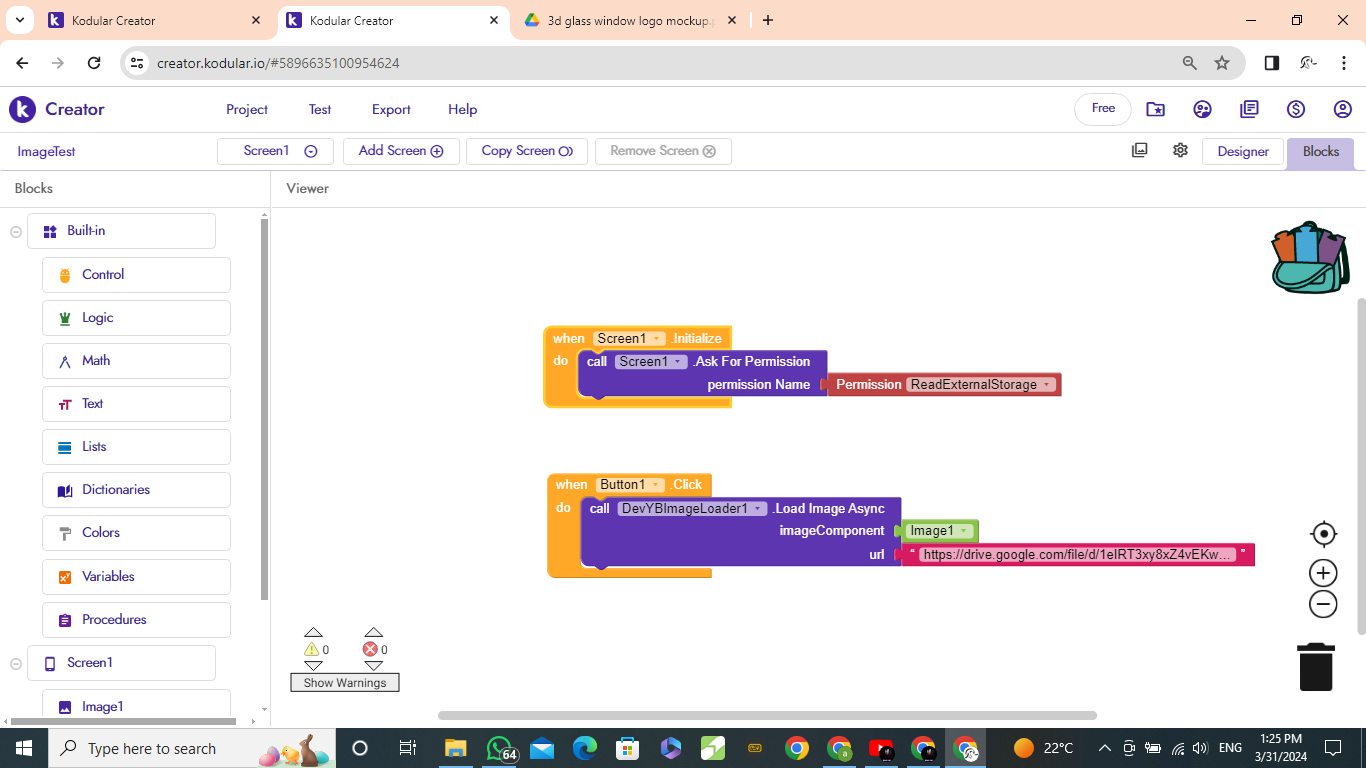Open the Logic blocks drawer
The image size is (1366, 768).
pos(136,318)
